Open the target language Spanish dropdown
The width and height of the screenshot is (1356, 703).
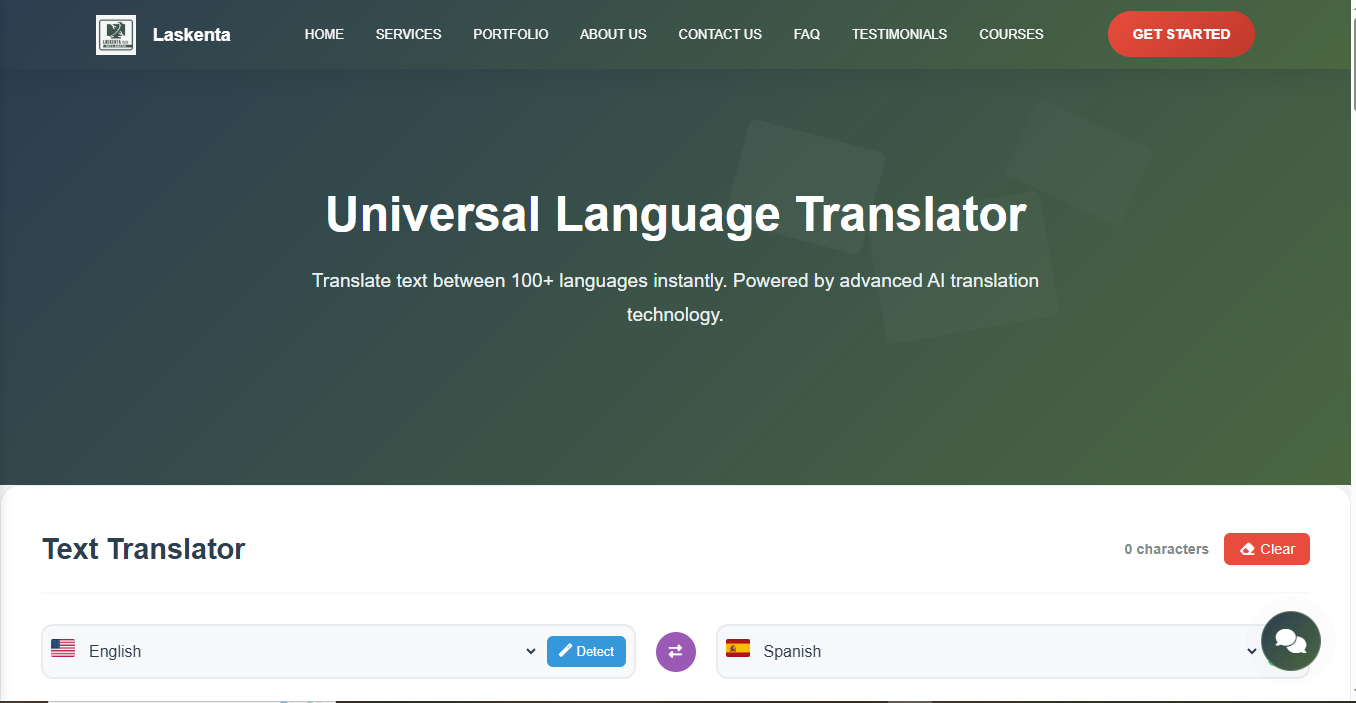990,651
